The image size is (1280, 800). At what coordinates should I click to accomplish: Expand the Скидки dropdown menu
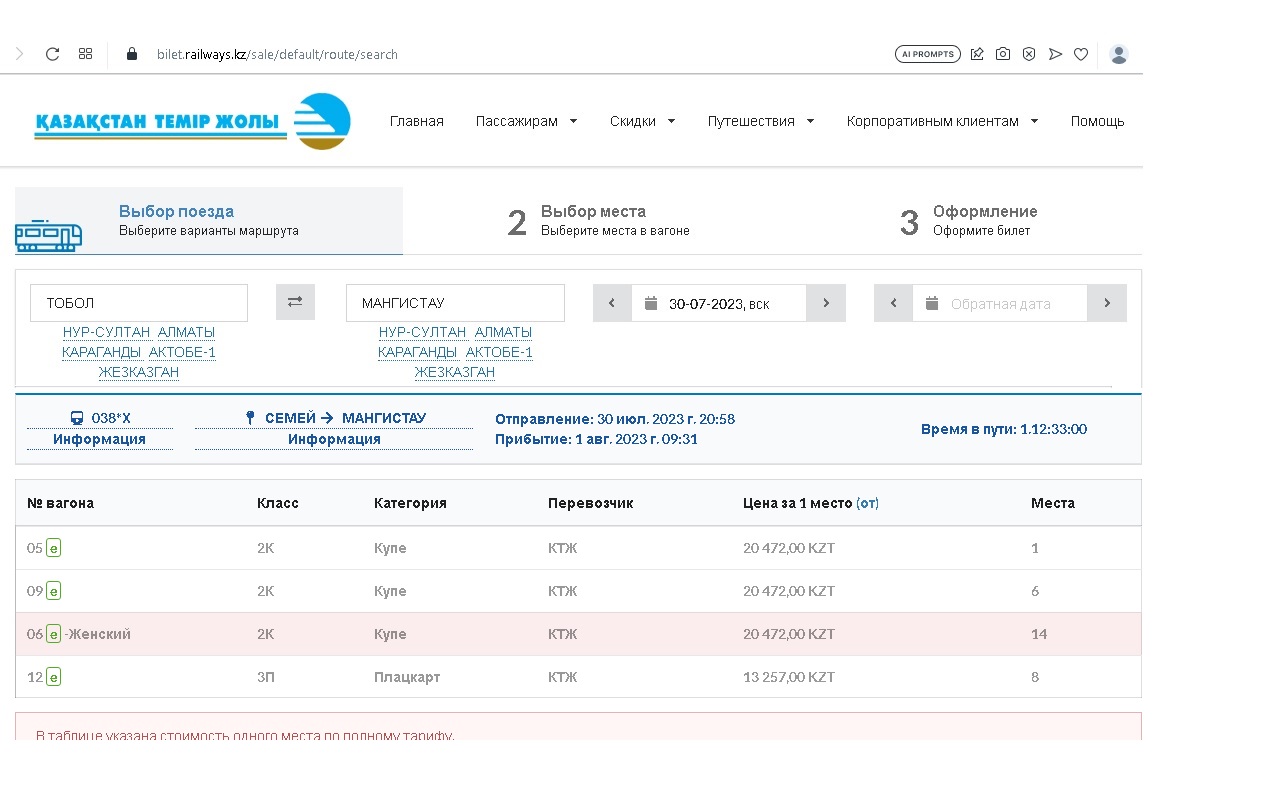click(x=643, y=121)
